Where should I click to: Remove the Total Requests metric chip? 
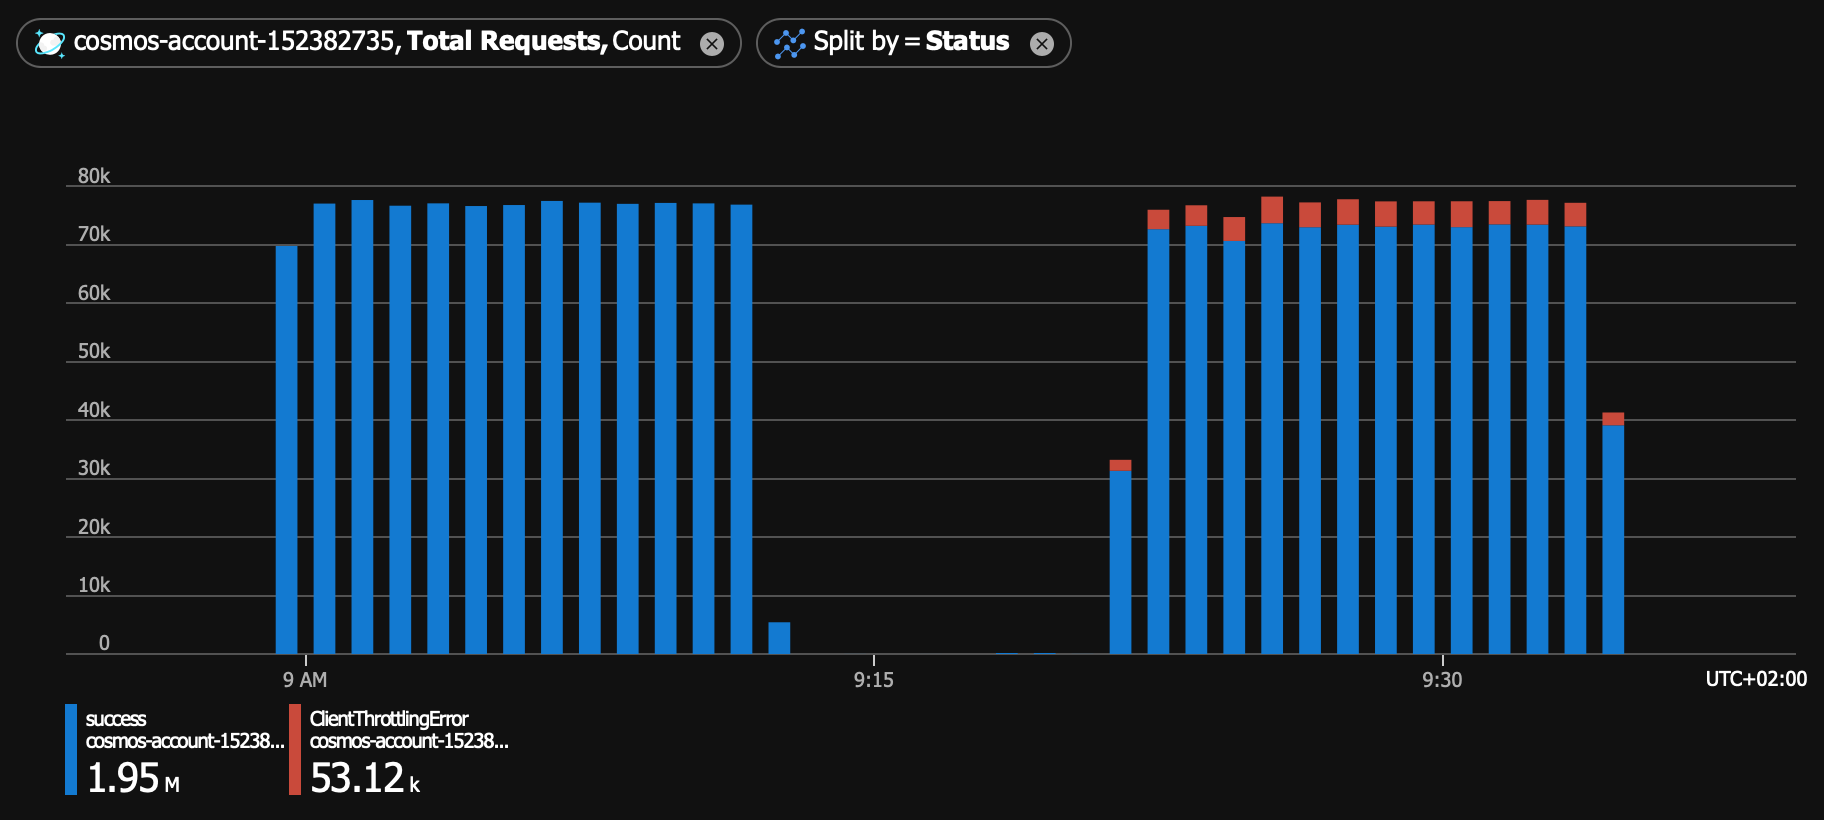(712, 44)
